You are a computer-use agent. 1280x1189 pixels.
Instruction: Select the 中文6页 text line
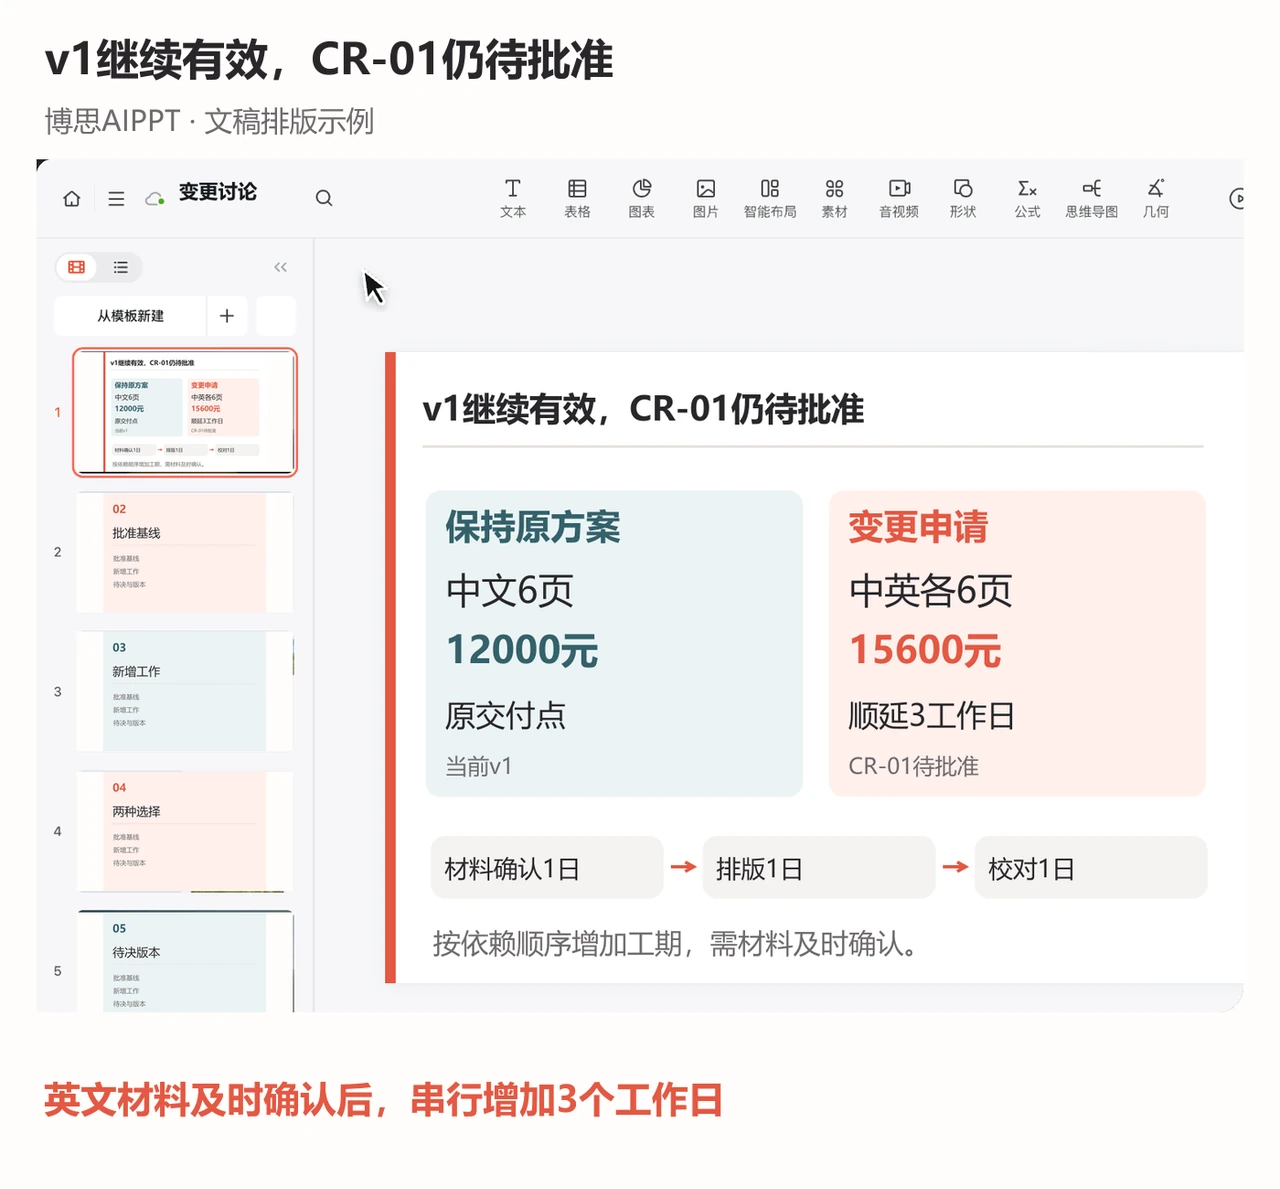tap(509, 591)
